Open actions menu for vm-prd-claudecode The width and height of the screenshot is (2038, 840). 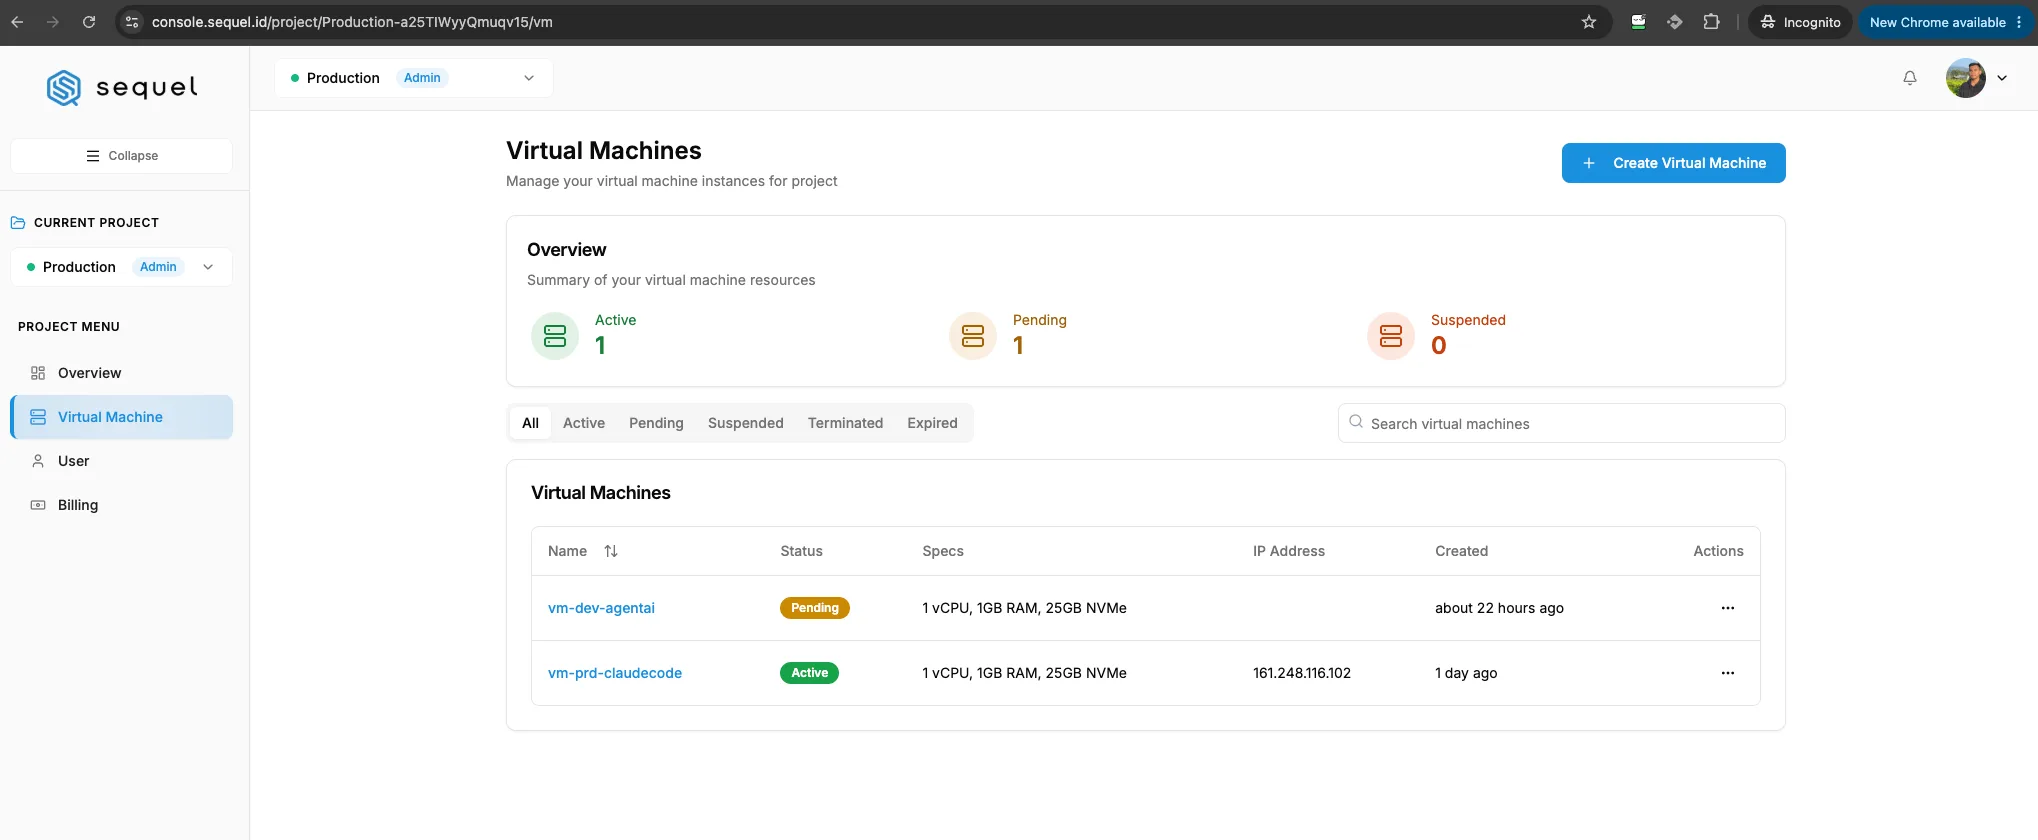1727,673
